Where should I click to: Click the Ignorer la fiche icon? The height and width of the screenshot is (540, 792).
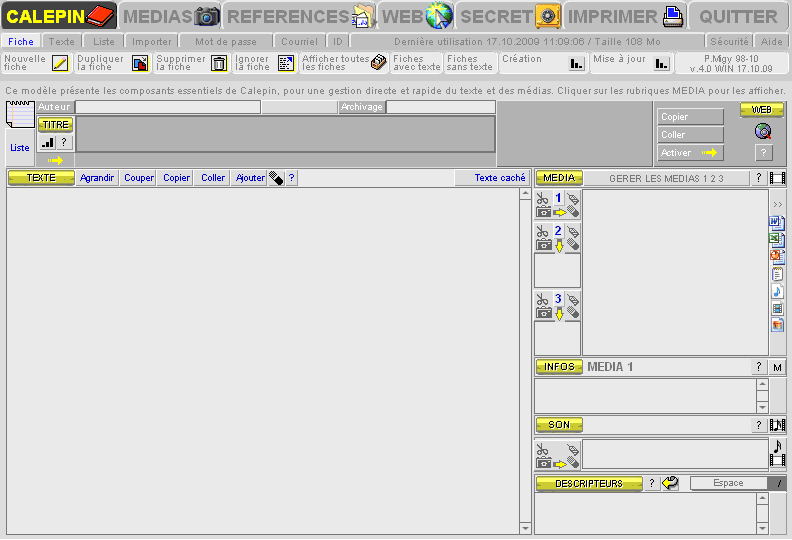[x=286, y=63]
